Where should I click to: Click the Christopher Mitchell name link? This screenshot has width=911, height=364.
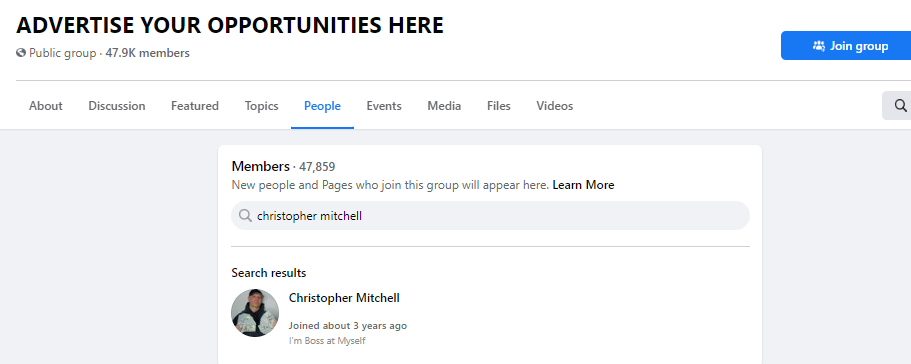[344, 298]
